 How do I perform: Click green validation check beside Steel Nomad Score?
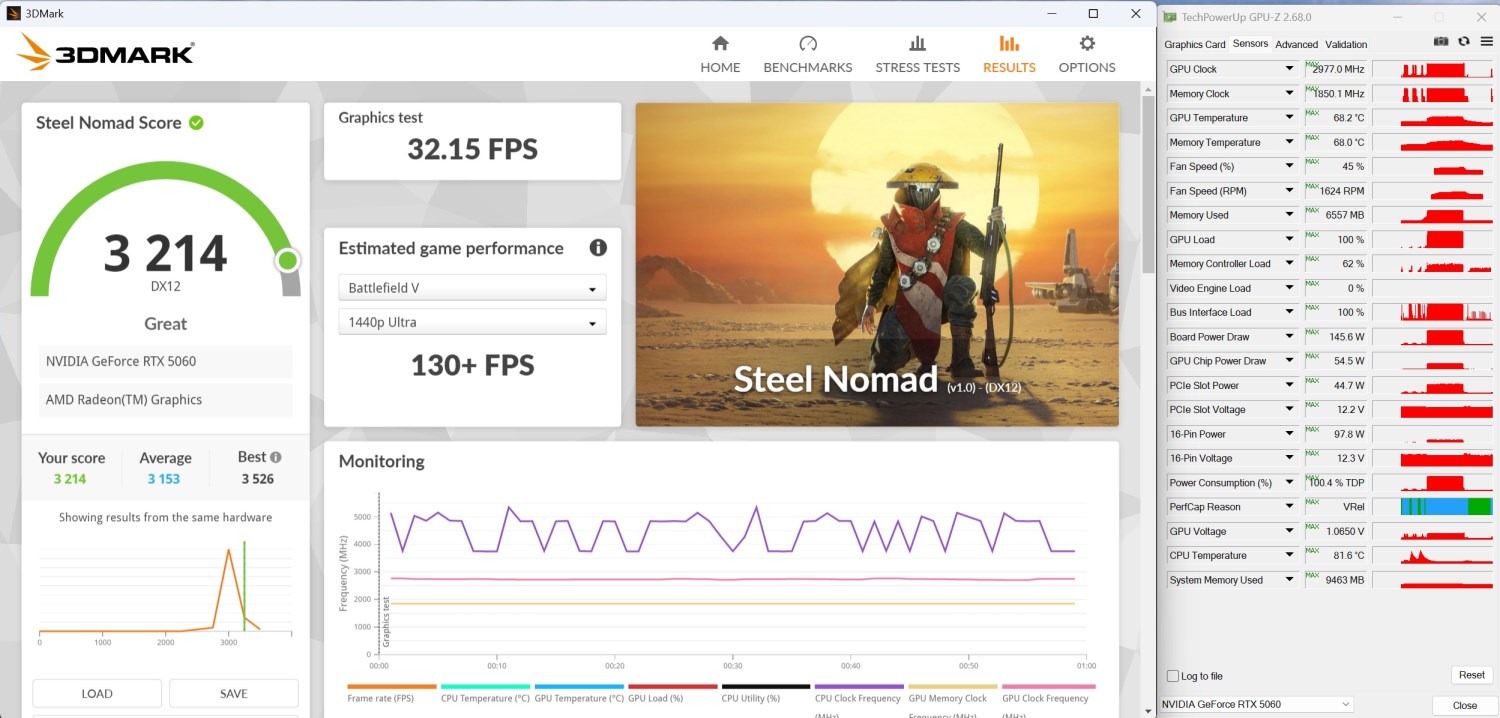[x=196, y=123]
